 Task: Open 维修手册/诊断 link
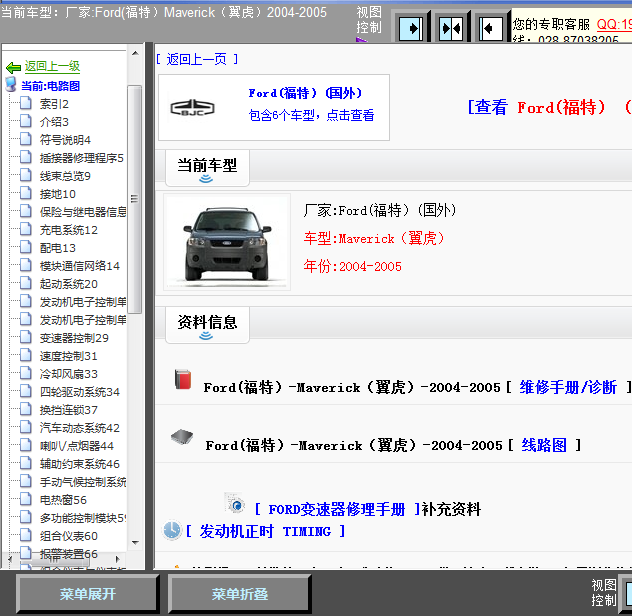coord(568,387)
